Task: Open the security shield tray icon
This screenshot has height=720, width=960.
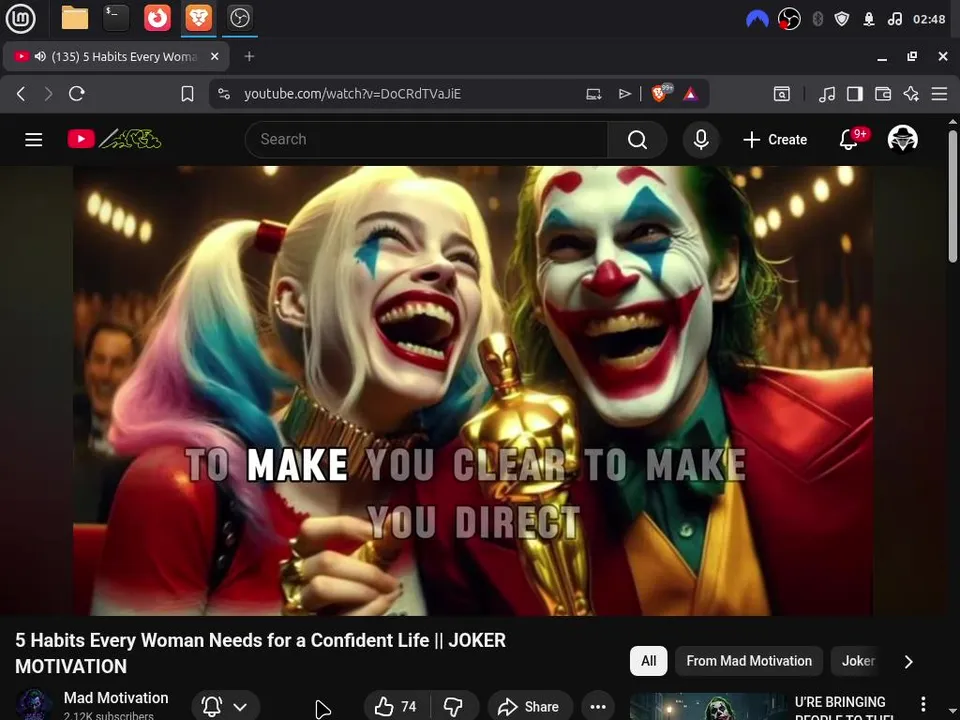Action: coord(842,19)
